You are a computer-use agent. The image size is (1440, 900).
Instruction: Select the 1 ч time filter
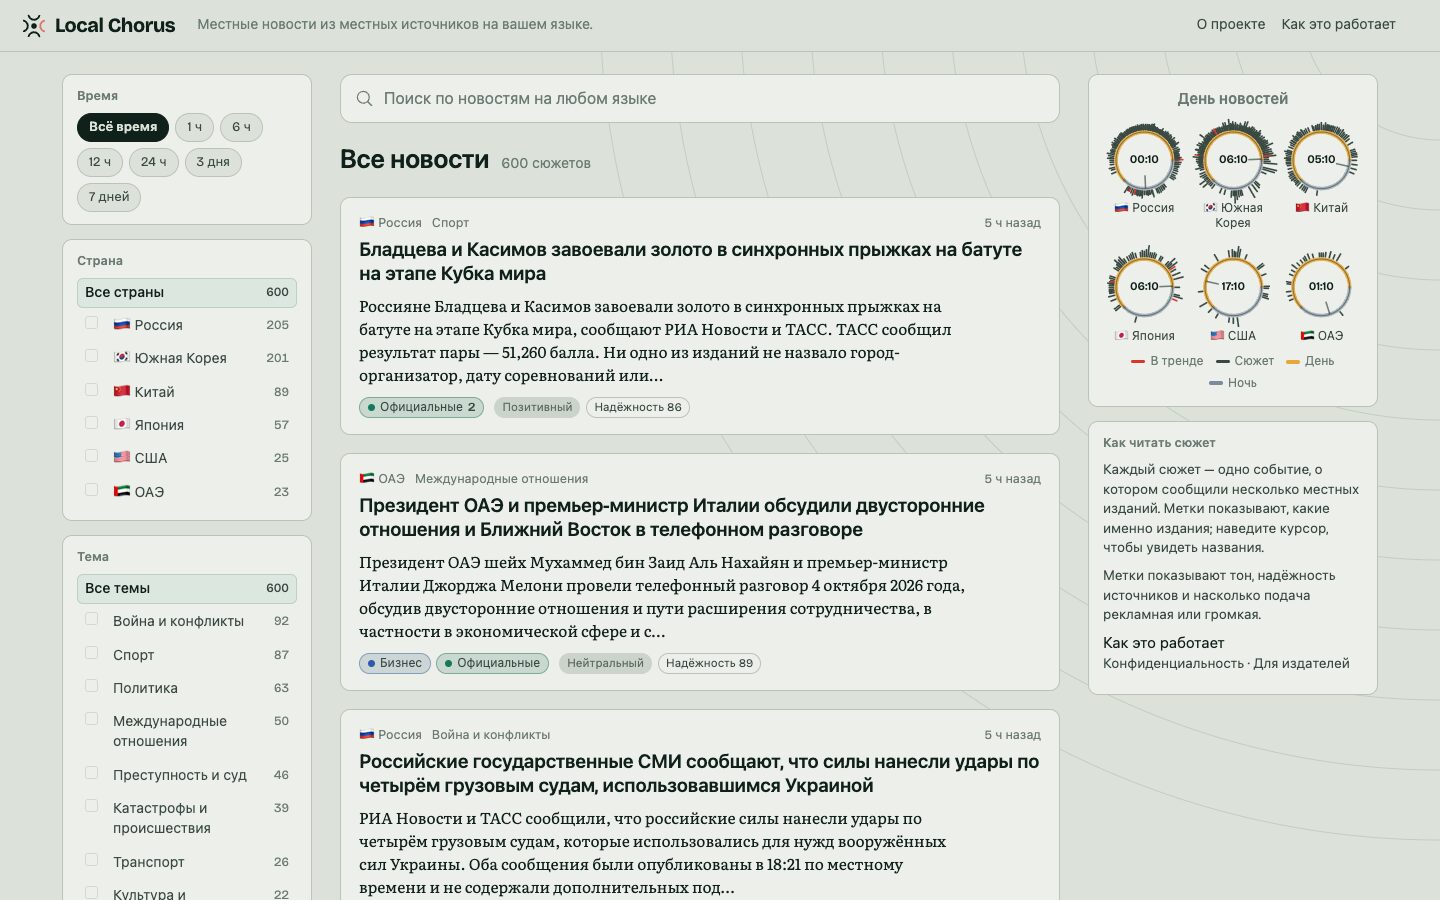coord(194,127)
